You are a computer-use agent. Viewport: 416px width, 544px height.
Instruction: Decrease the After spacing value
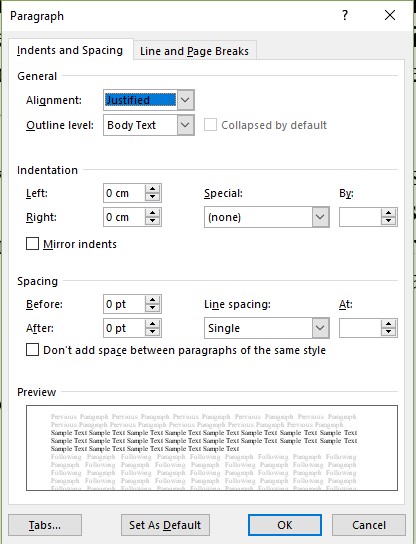click(x=152, y=332)
